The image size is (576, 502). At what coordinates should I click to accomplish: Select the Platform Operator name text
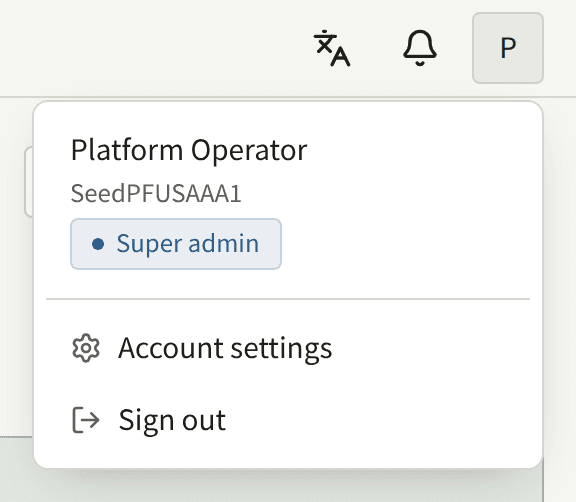[x=189, y=150]
